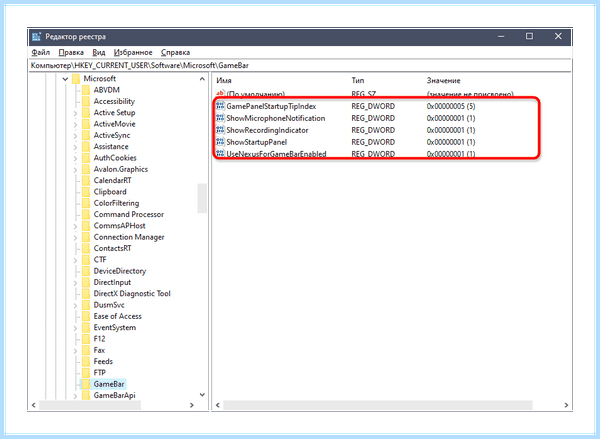This screenshot has width=600, height=439.
Task: Select the EventSystem folder icon
Action: (x=86, y=328)
